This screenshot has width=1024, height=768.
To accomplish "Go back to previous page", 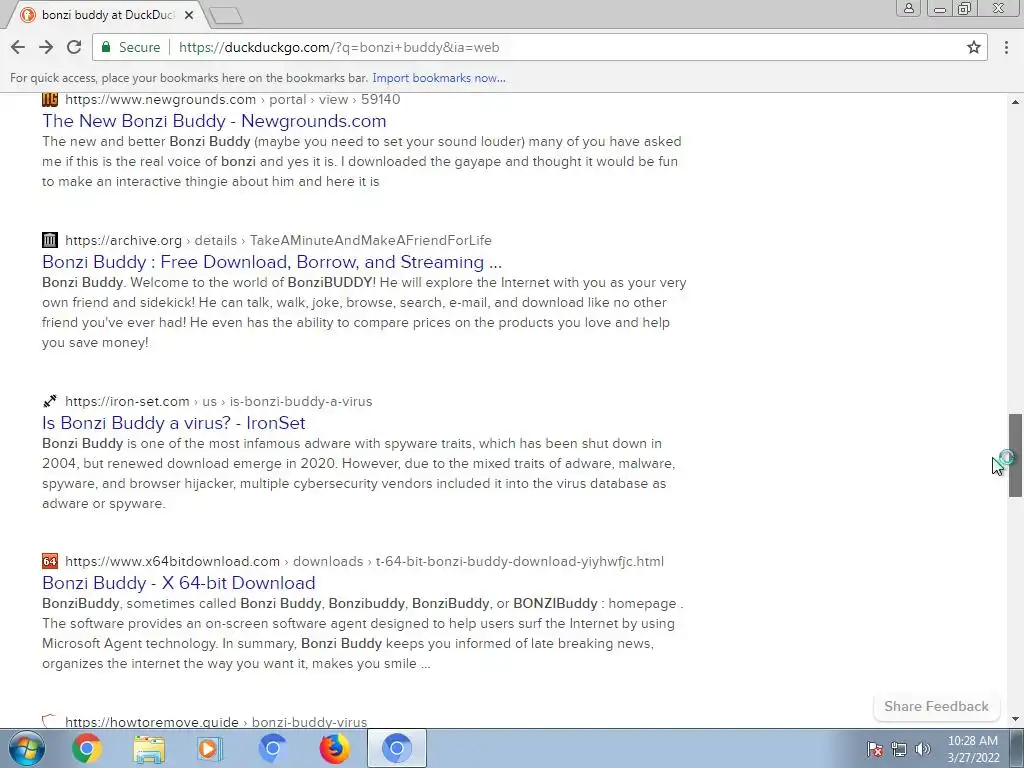I will click(18, 47).
